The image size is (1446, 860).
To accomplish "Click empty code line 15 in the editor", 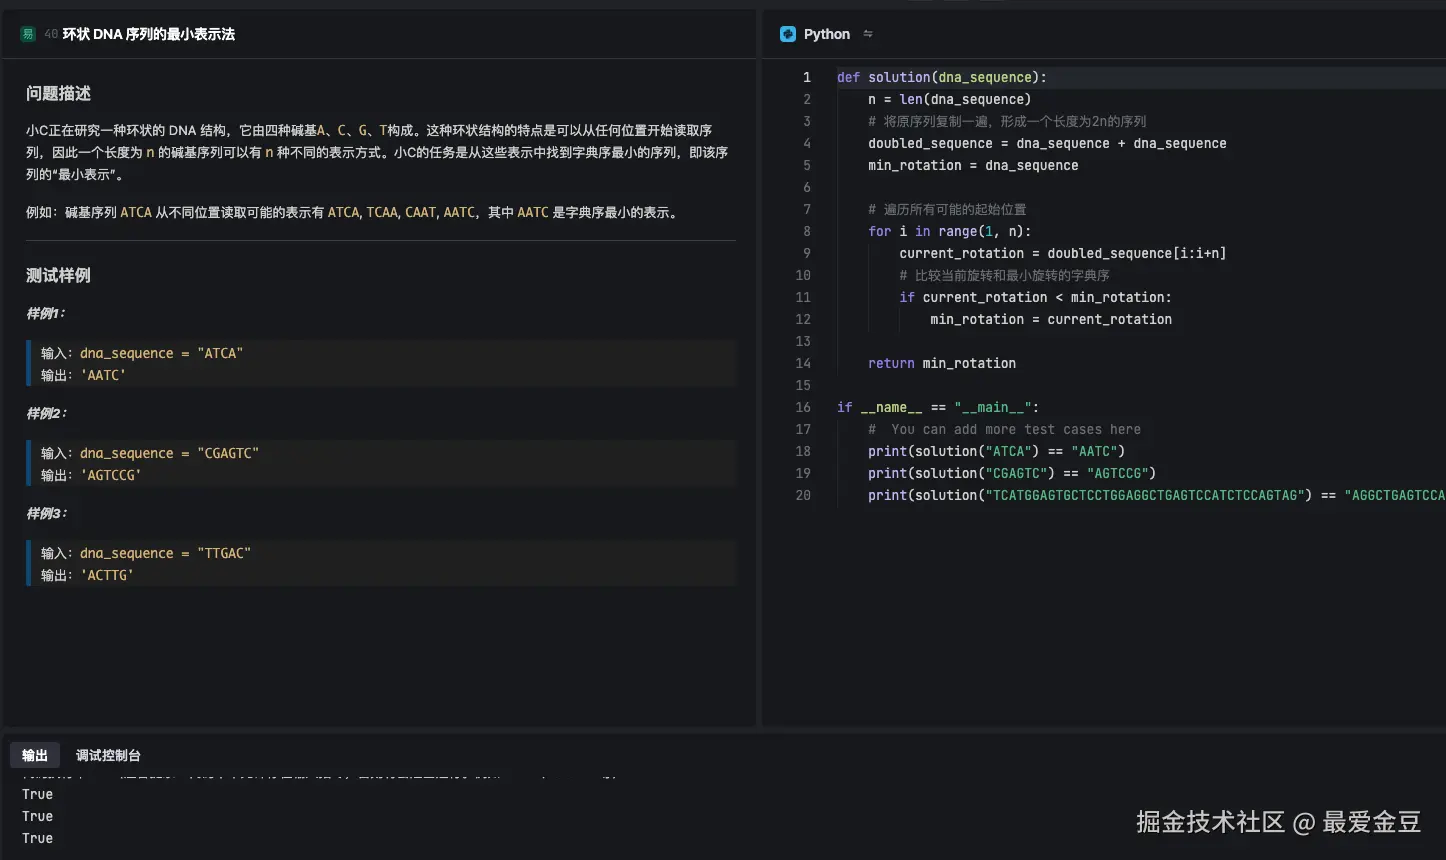I will point(1000,385).
